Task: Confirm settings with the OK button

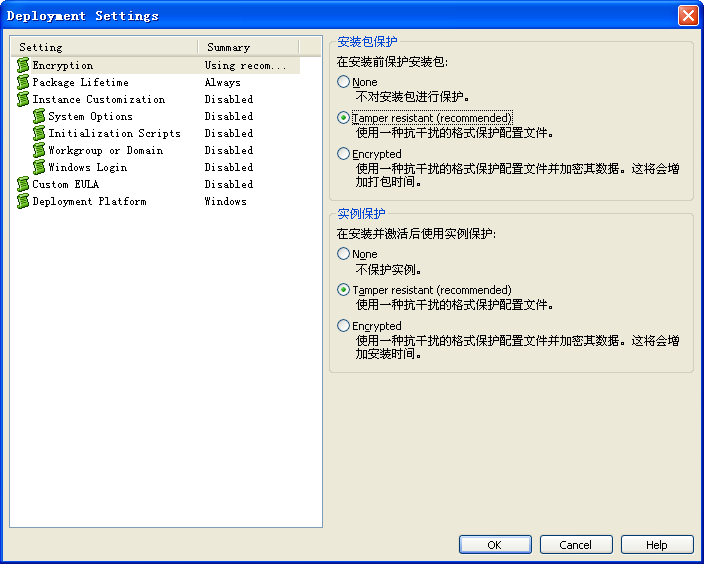Action: [495, 545]
